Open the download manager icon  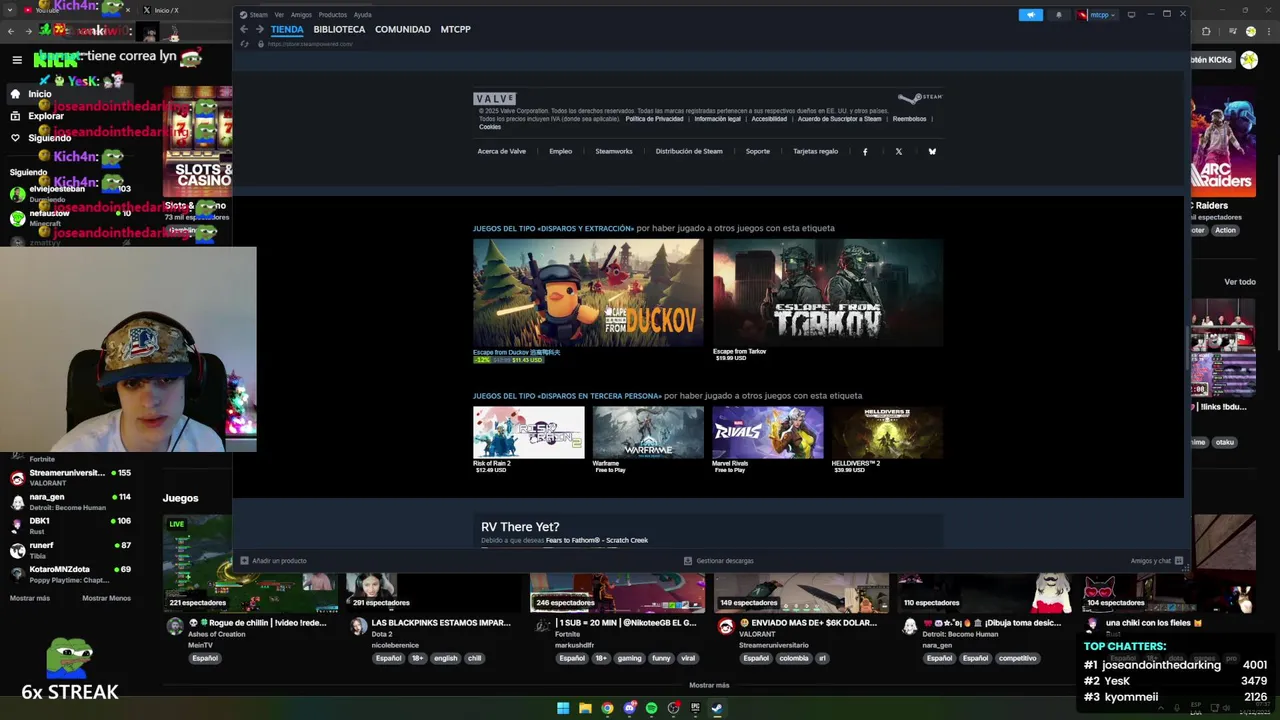[688, 561]
